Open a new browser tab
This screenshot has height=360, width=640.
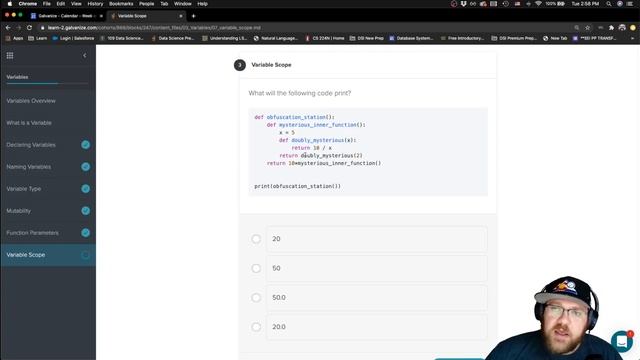tap(193, 16)
